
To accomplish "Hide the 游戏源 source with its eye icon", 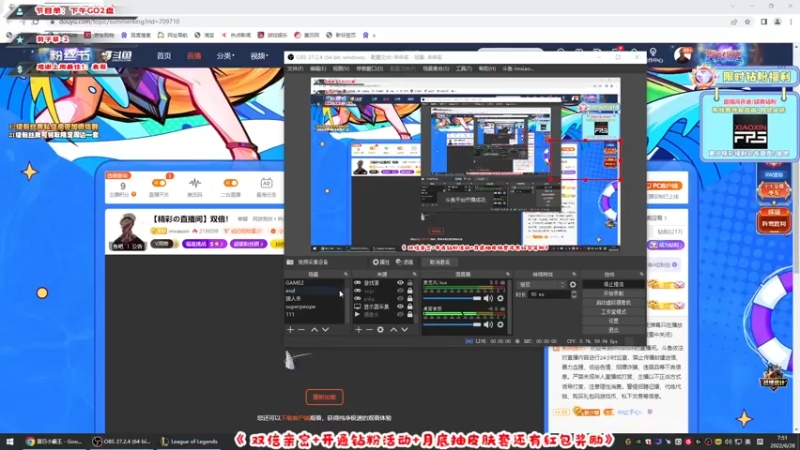I will [401, 283].
